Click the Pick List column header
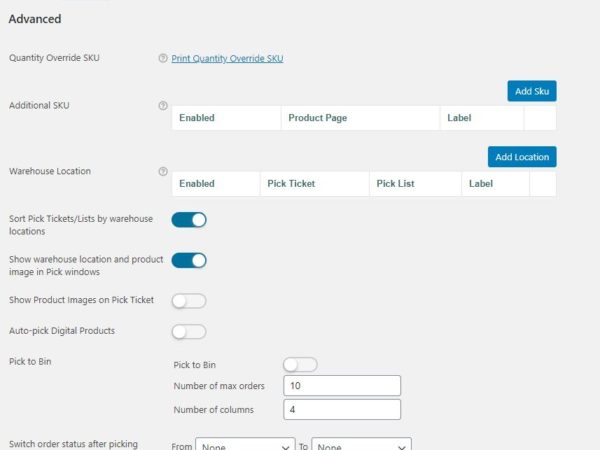The image size is (600, 450). 397,184
